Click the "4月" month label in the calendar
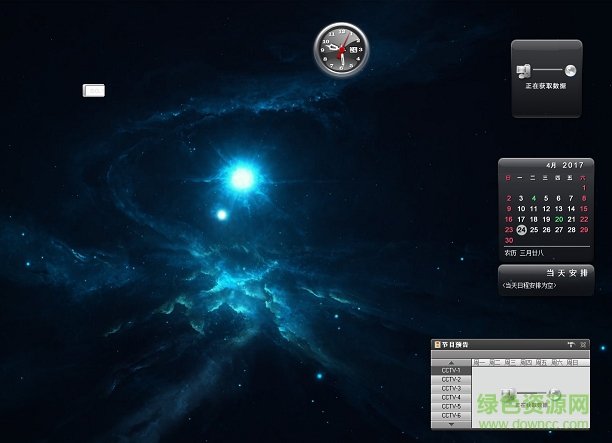 (x=551, y=165)
